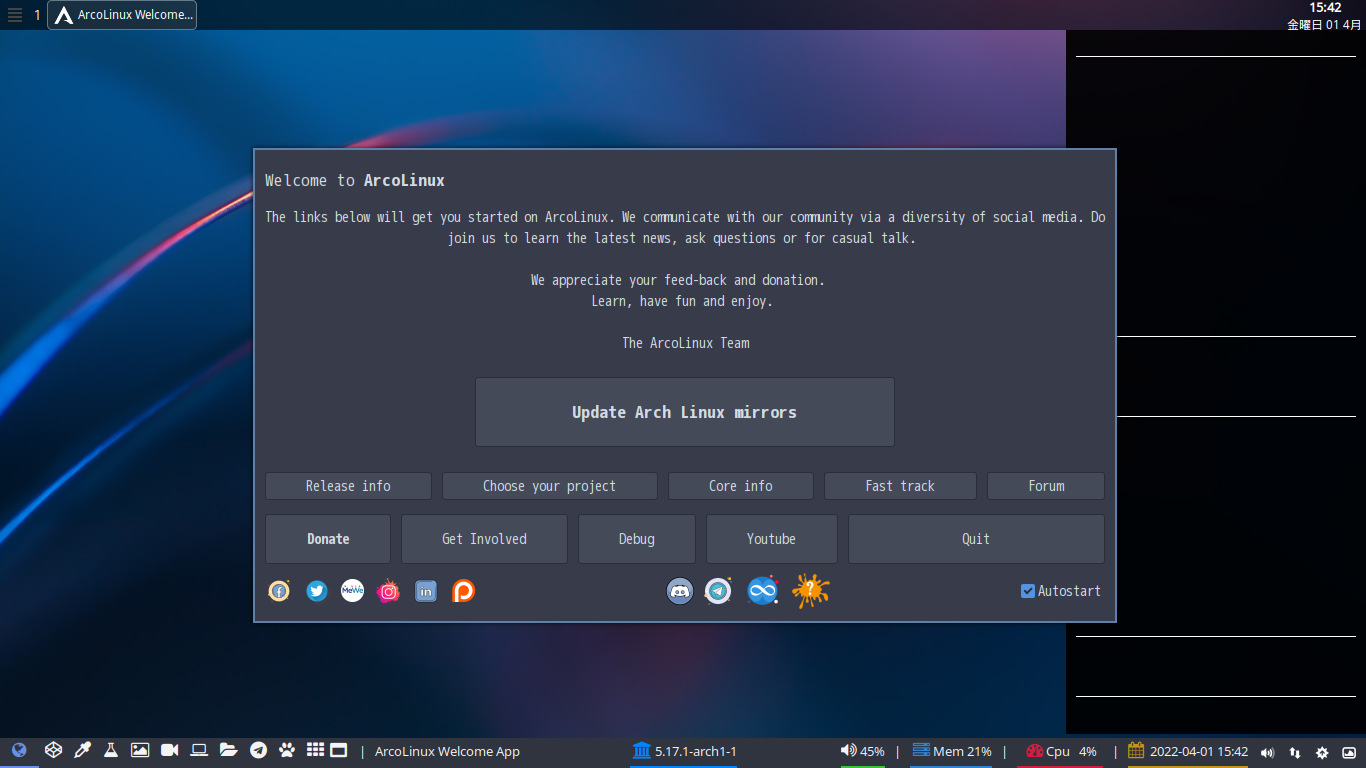This screenshot has width=1366, height=768.
Task: Open the LinkedIn icon
Action: pyautogui.click(x=426, y=591)
